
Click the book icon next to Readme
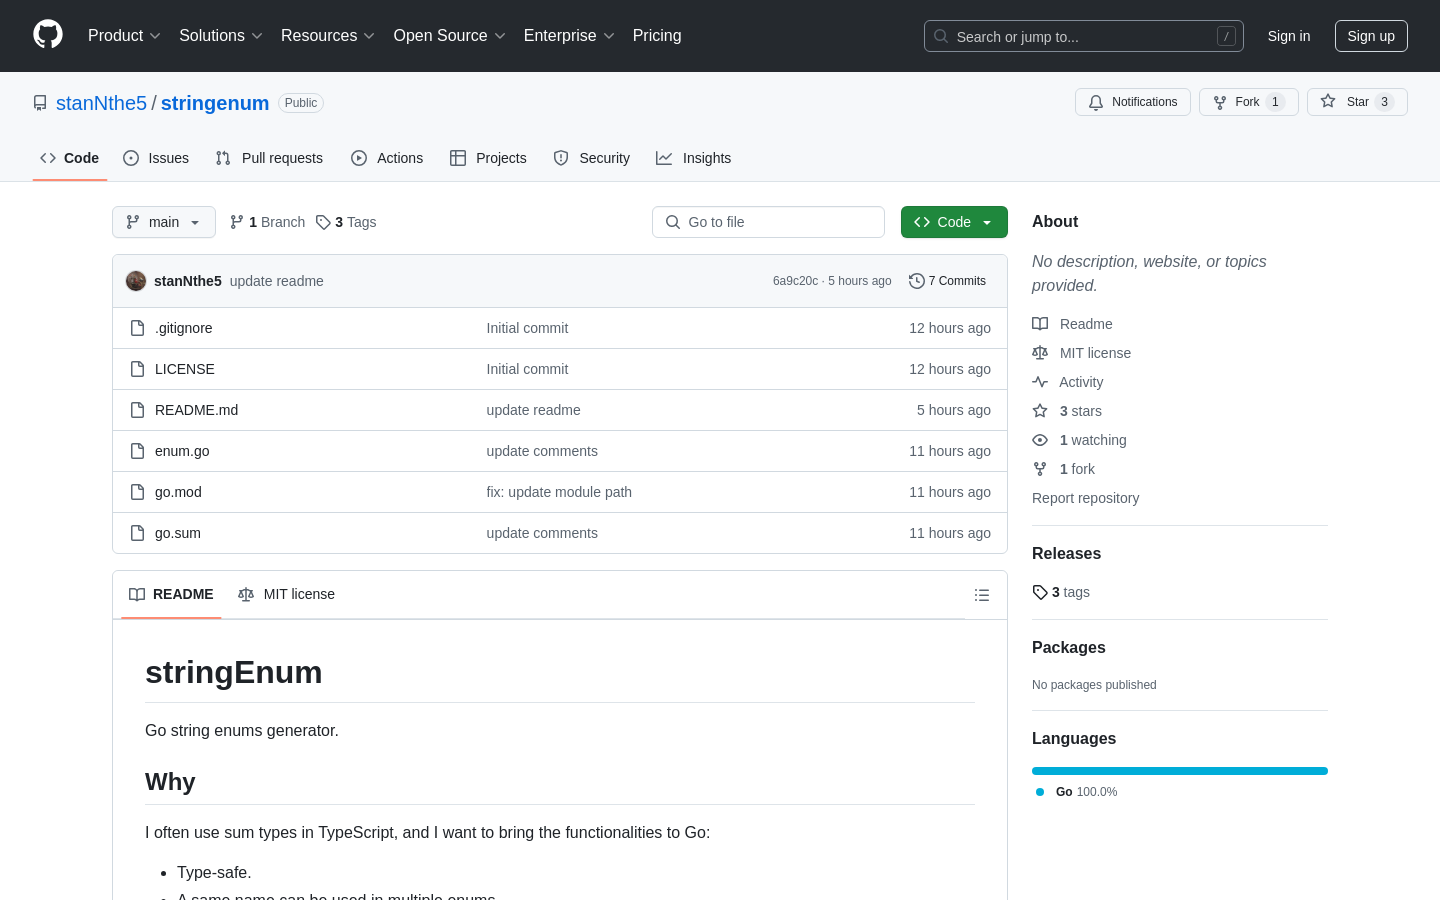1040,324
